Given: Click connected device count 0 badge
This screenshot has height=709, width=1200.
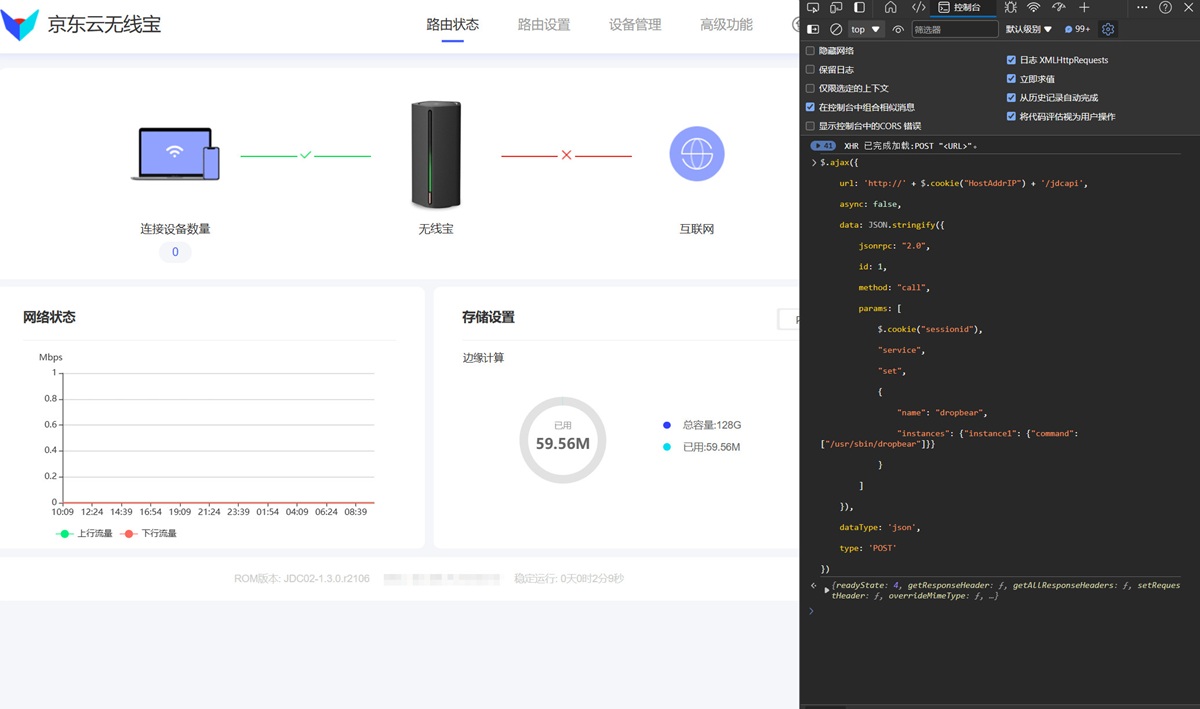Looking at the screenshot, I should [x=175, y=252].
